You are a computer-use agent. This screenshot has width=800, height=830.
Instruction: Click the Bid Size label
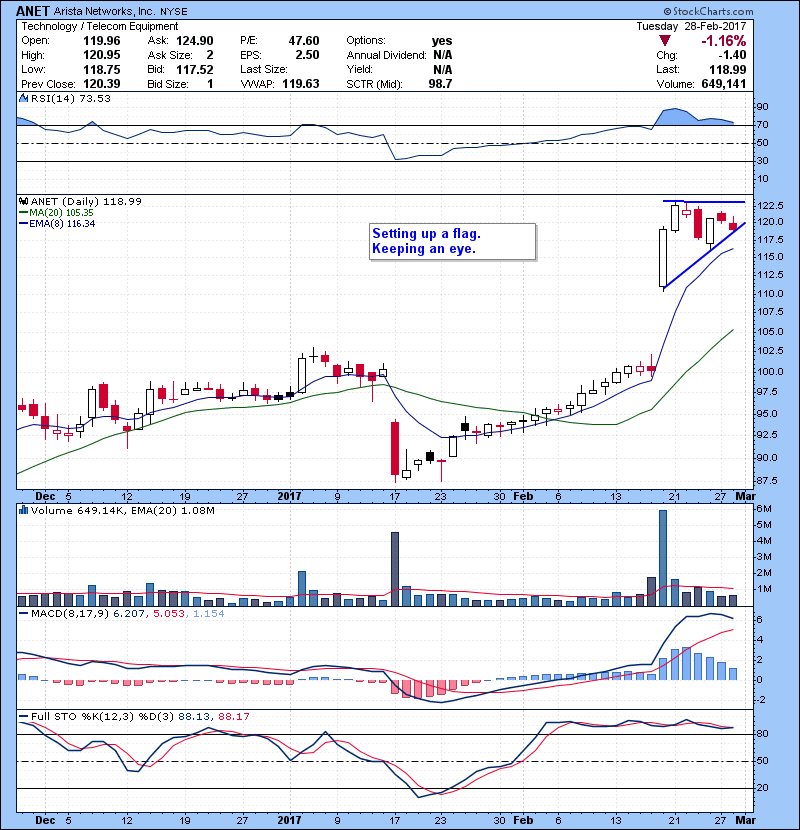tap(168, 84)
